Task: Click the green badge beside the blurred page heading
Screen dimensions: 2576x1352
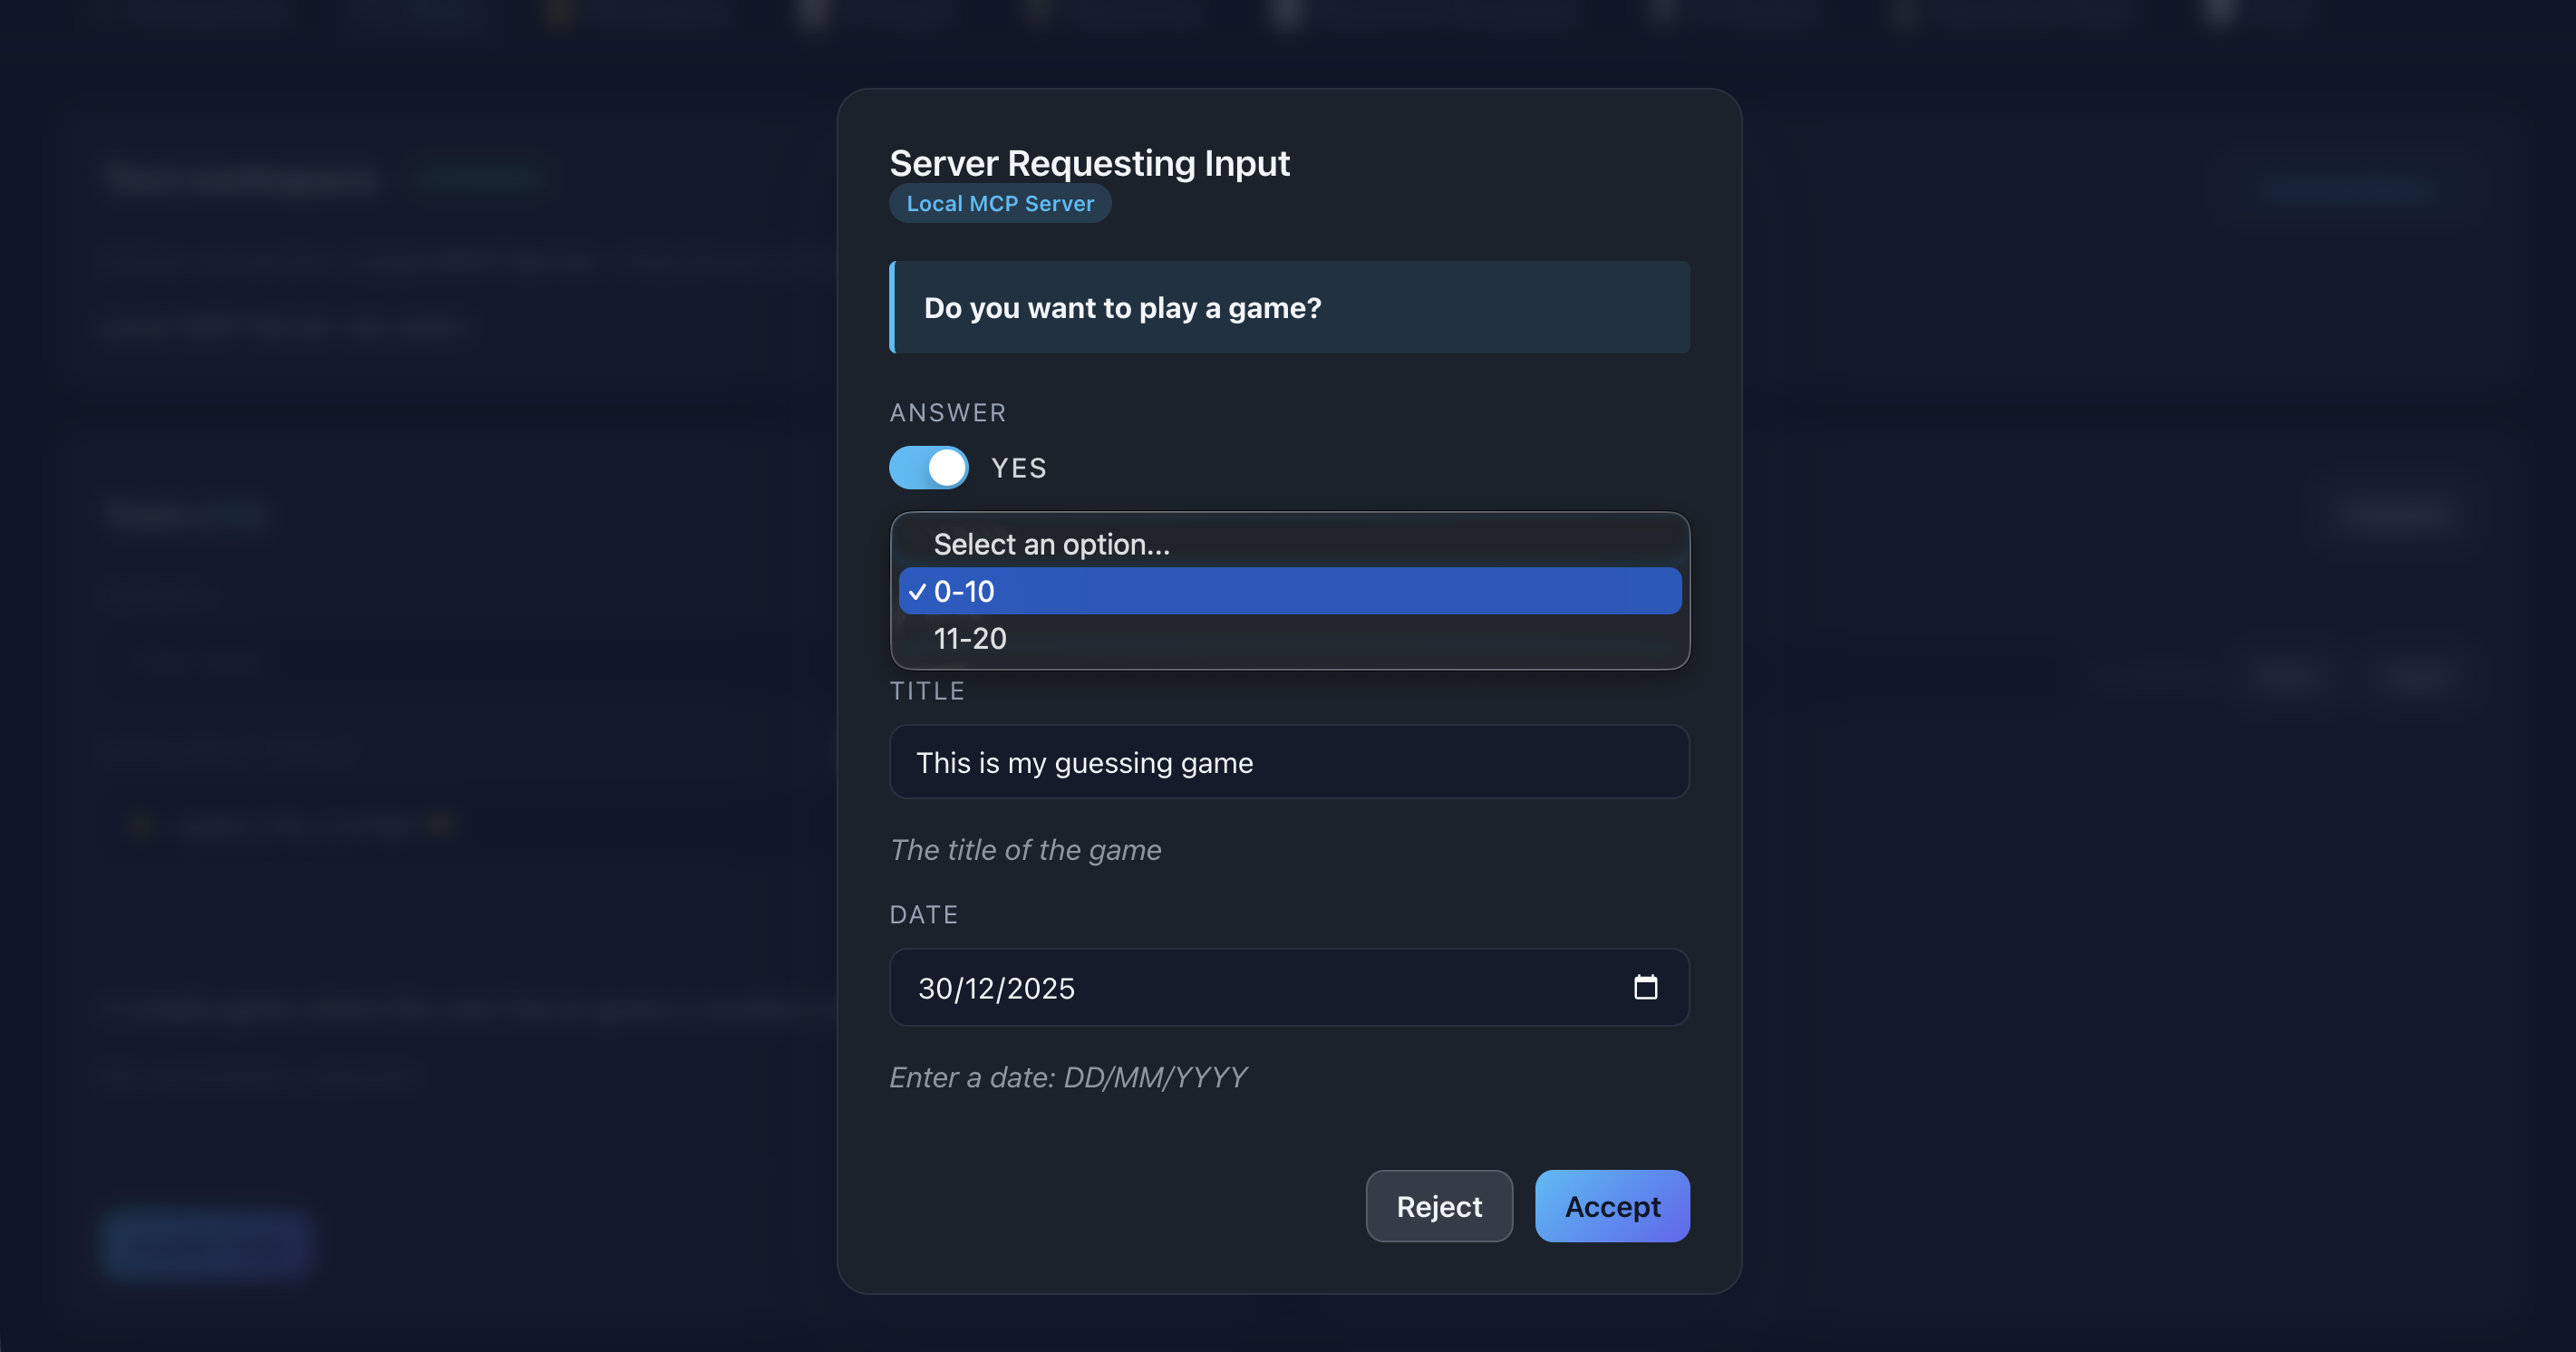Action: pos(481,177)
